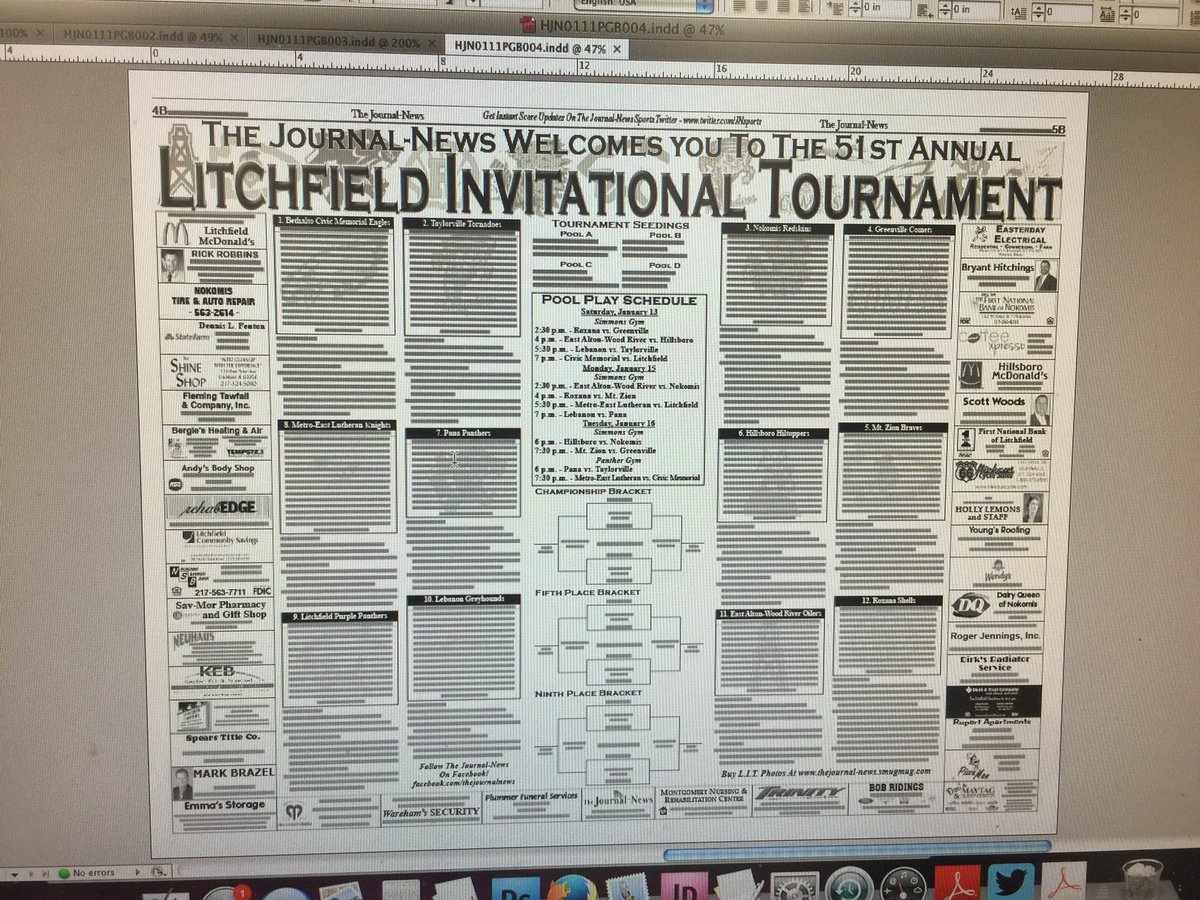
Task: Click the space before paragraph icon
Action: coord(1018,12)
